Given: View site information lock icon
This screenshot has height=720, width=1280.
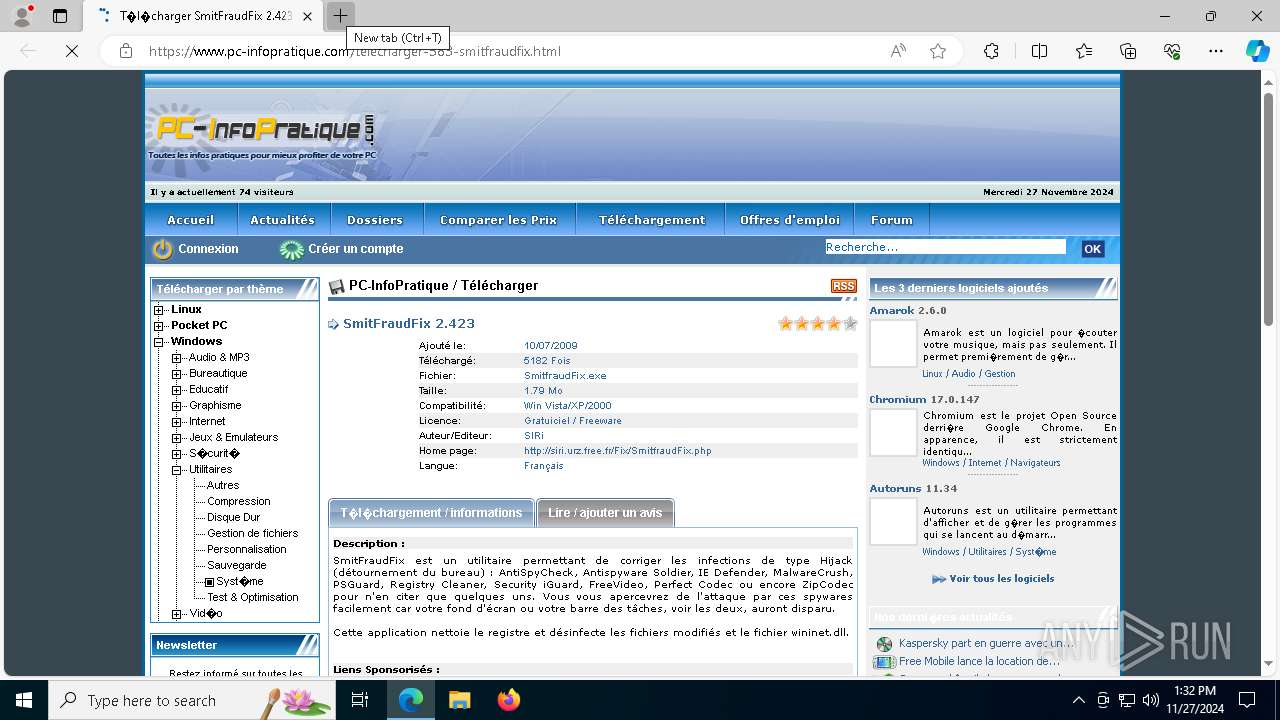Looking at the screenshot, I should coord(126,51).
